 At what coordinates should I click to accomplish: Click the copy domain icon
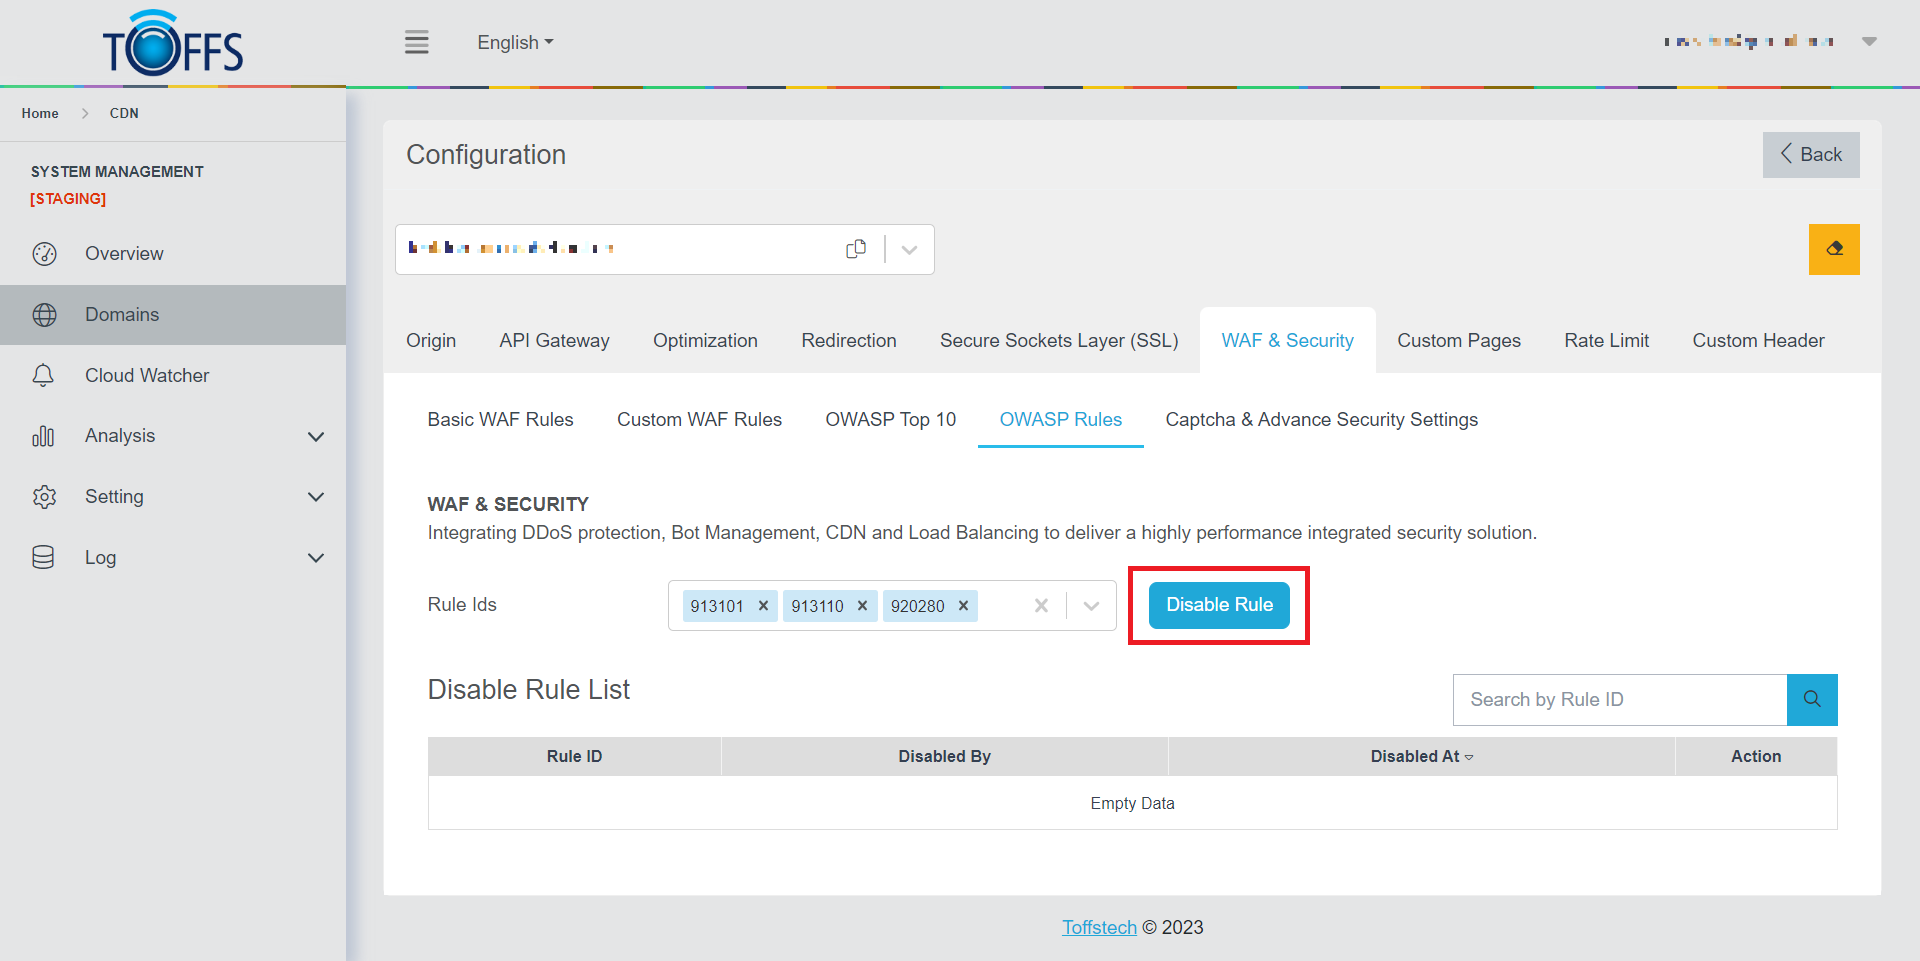tap(856, 249)
